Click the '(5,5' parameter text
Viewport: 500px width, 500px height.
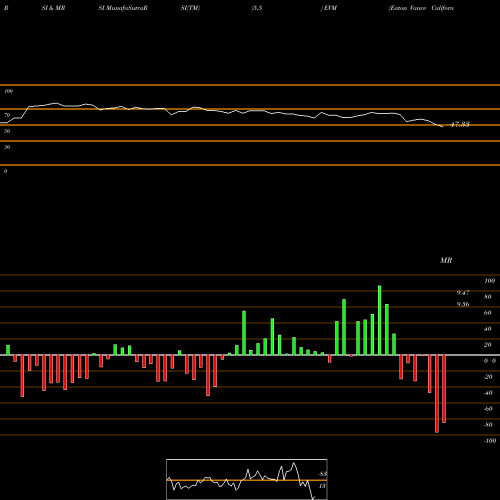pyautogui.click(x=257, y=8)
